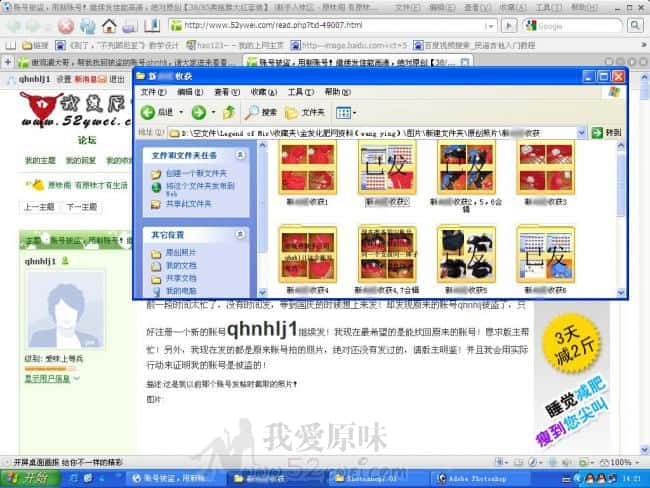Click the shared documents (共享文档) link in sidebar

tap(181, 278)
